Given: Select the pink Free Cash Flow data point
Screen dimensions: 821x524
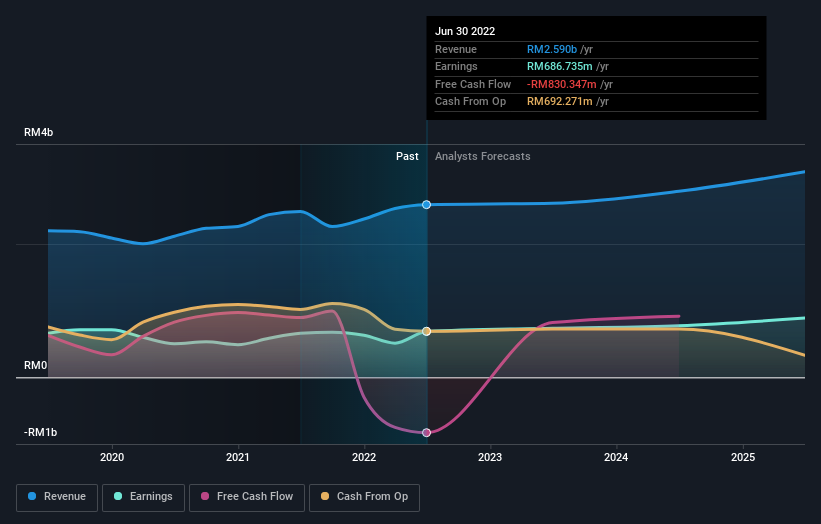Looking at the screenshot, I should click(x=427, y=432).
